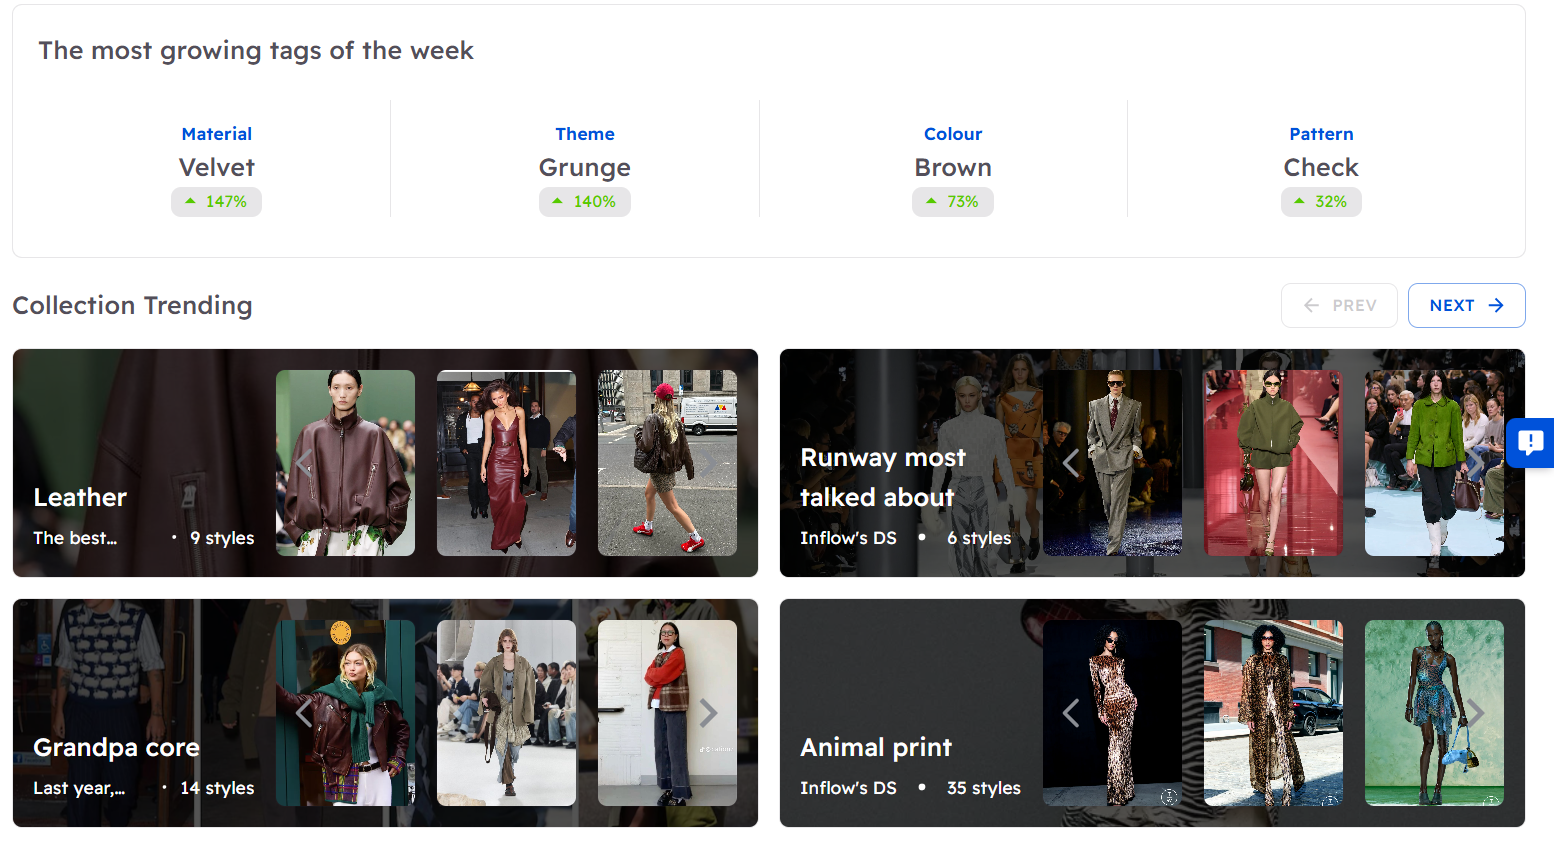Advance Grandpa core carousel to next image
Viewport: 1554px width, 857px height.
click(x=709, y=713)
